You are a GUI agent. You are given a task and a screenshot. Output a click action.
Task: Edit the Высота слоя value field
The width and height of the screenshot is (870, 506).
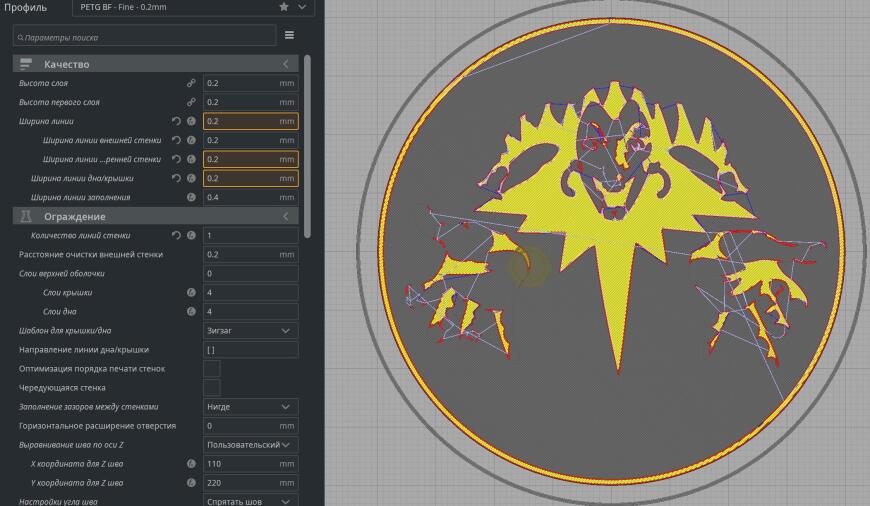(250, 83)
